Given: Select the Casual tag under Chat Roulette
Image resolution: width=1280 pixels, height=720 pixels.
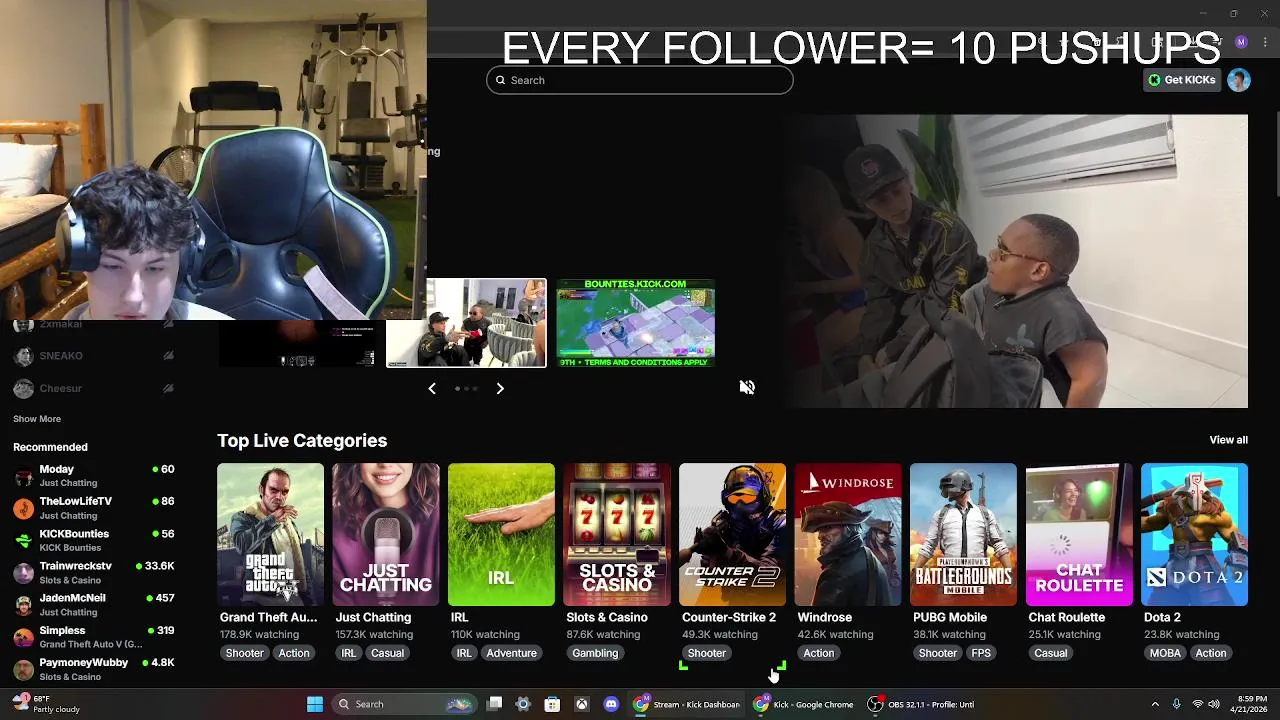Looking at the screenshot, I should coord(1050,653).
